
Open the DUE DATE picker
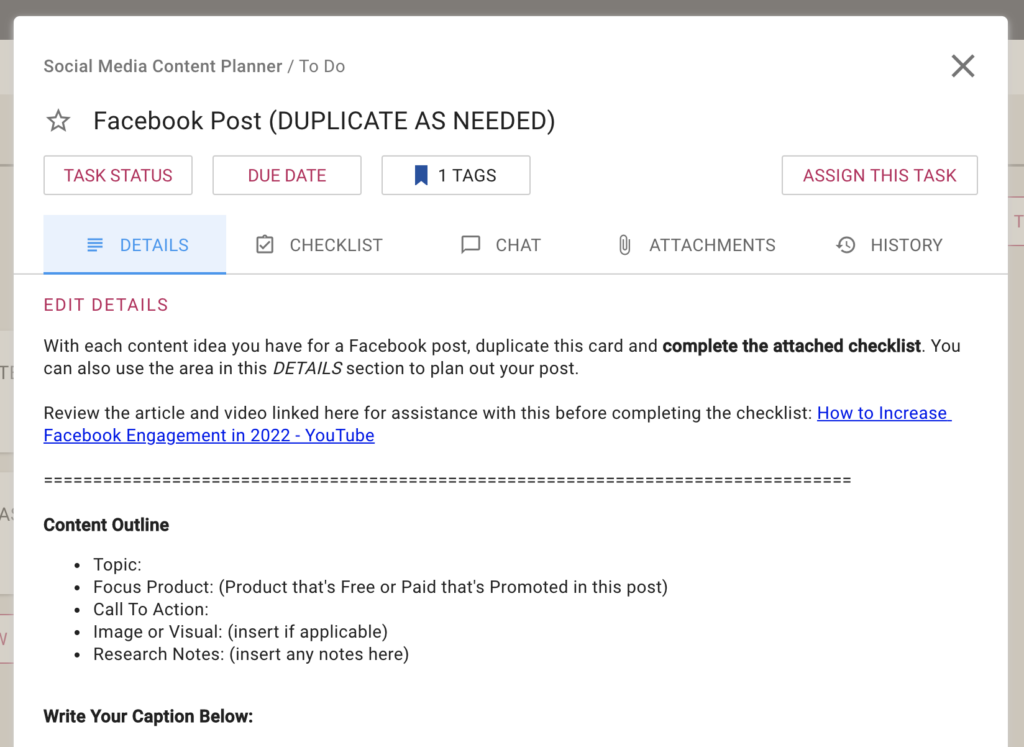click(287, 175)
